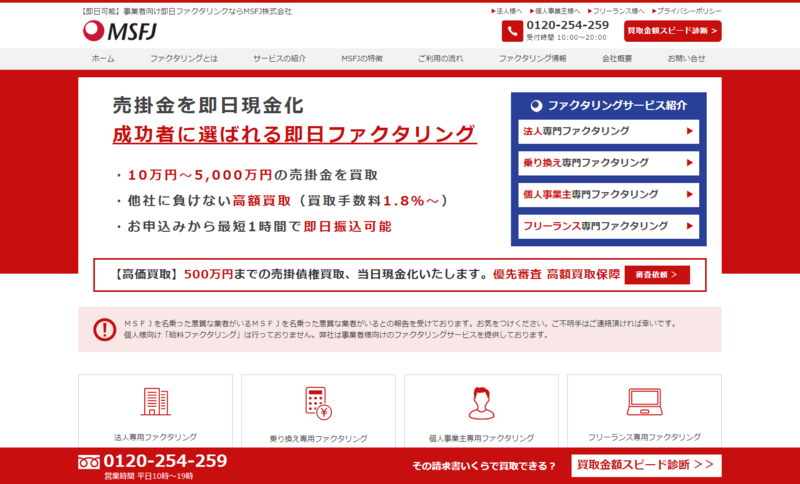Click the フリーランス様へ top link
Screen dimensions: 800x484
point(616,11)
